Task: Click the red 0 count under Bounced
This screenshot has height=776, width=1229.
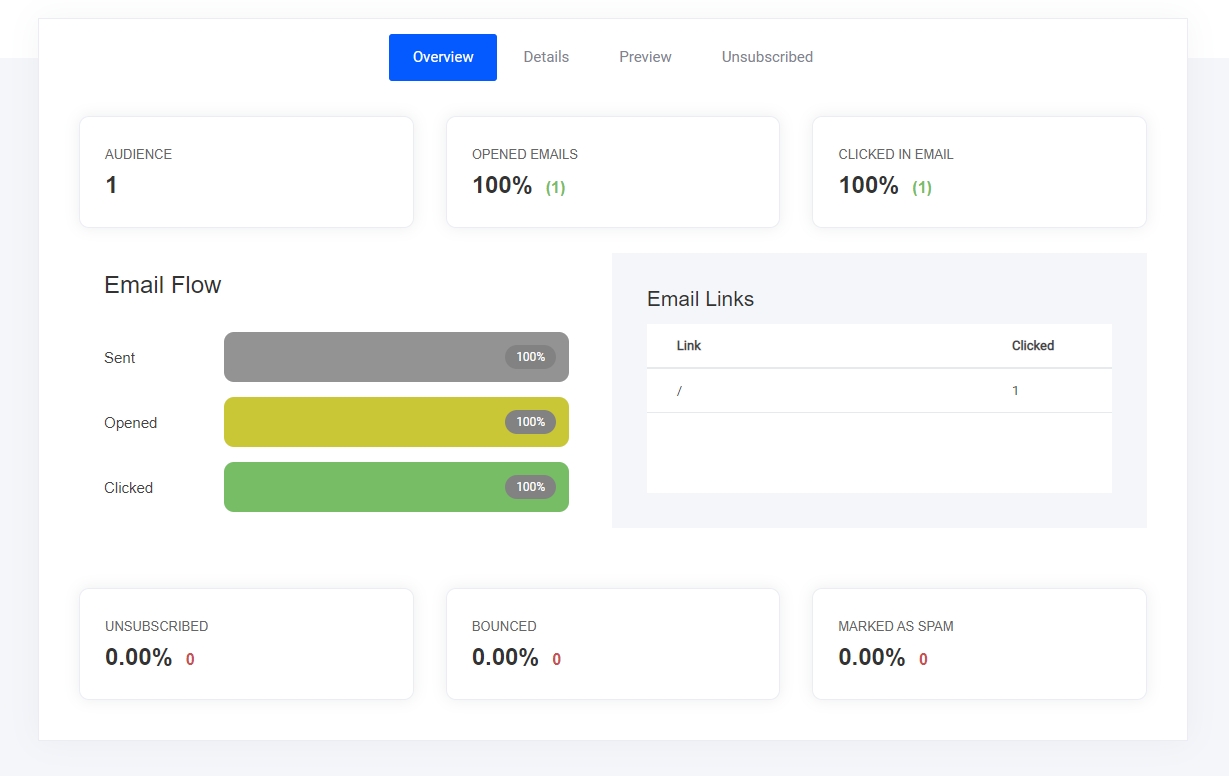Action: [556, 660]
